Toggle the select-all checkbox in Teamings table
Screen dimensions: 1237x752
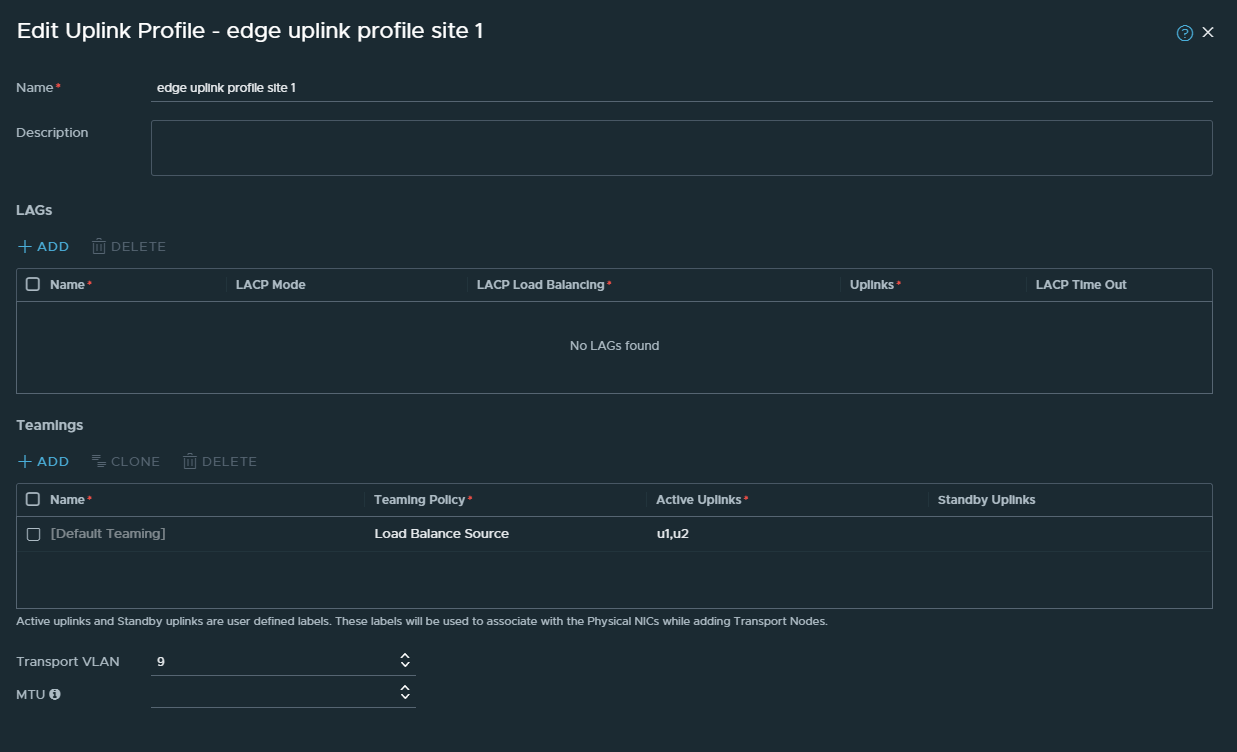pyautogui.click(x=33, y=499)
